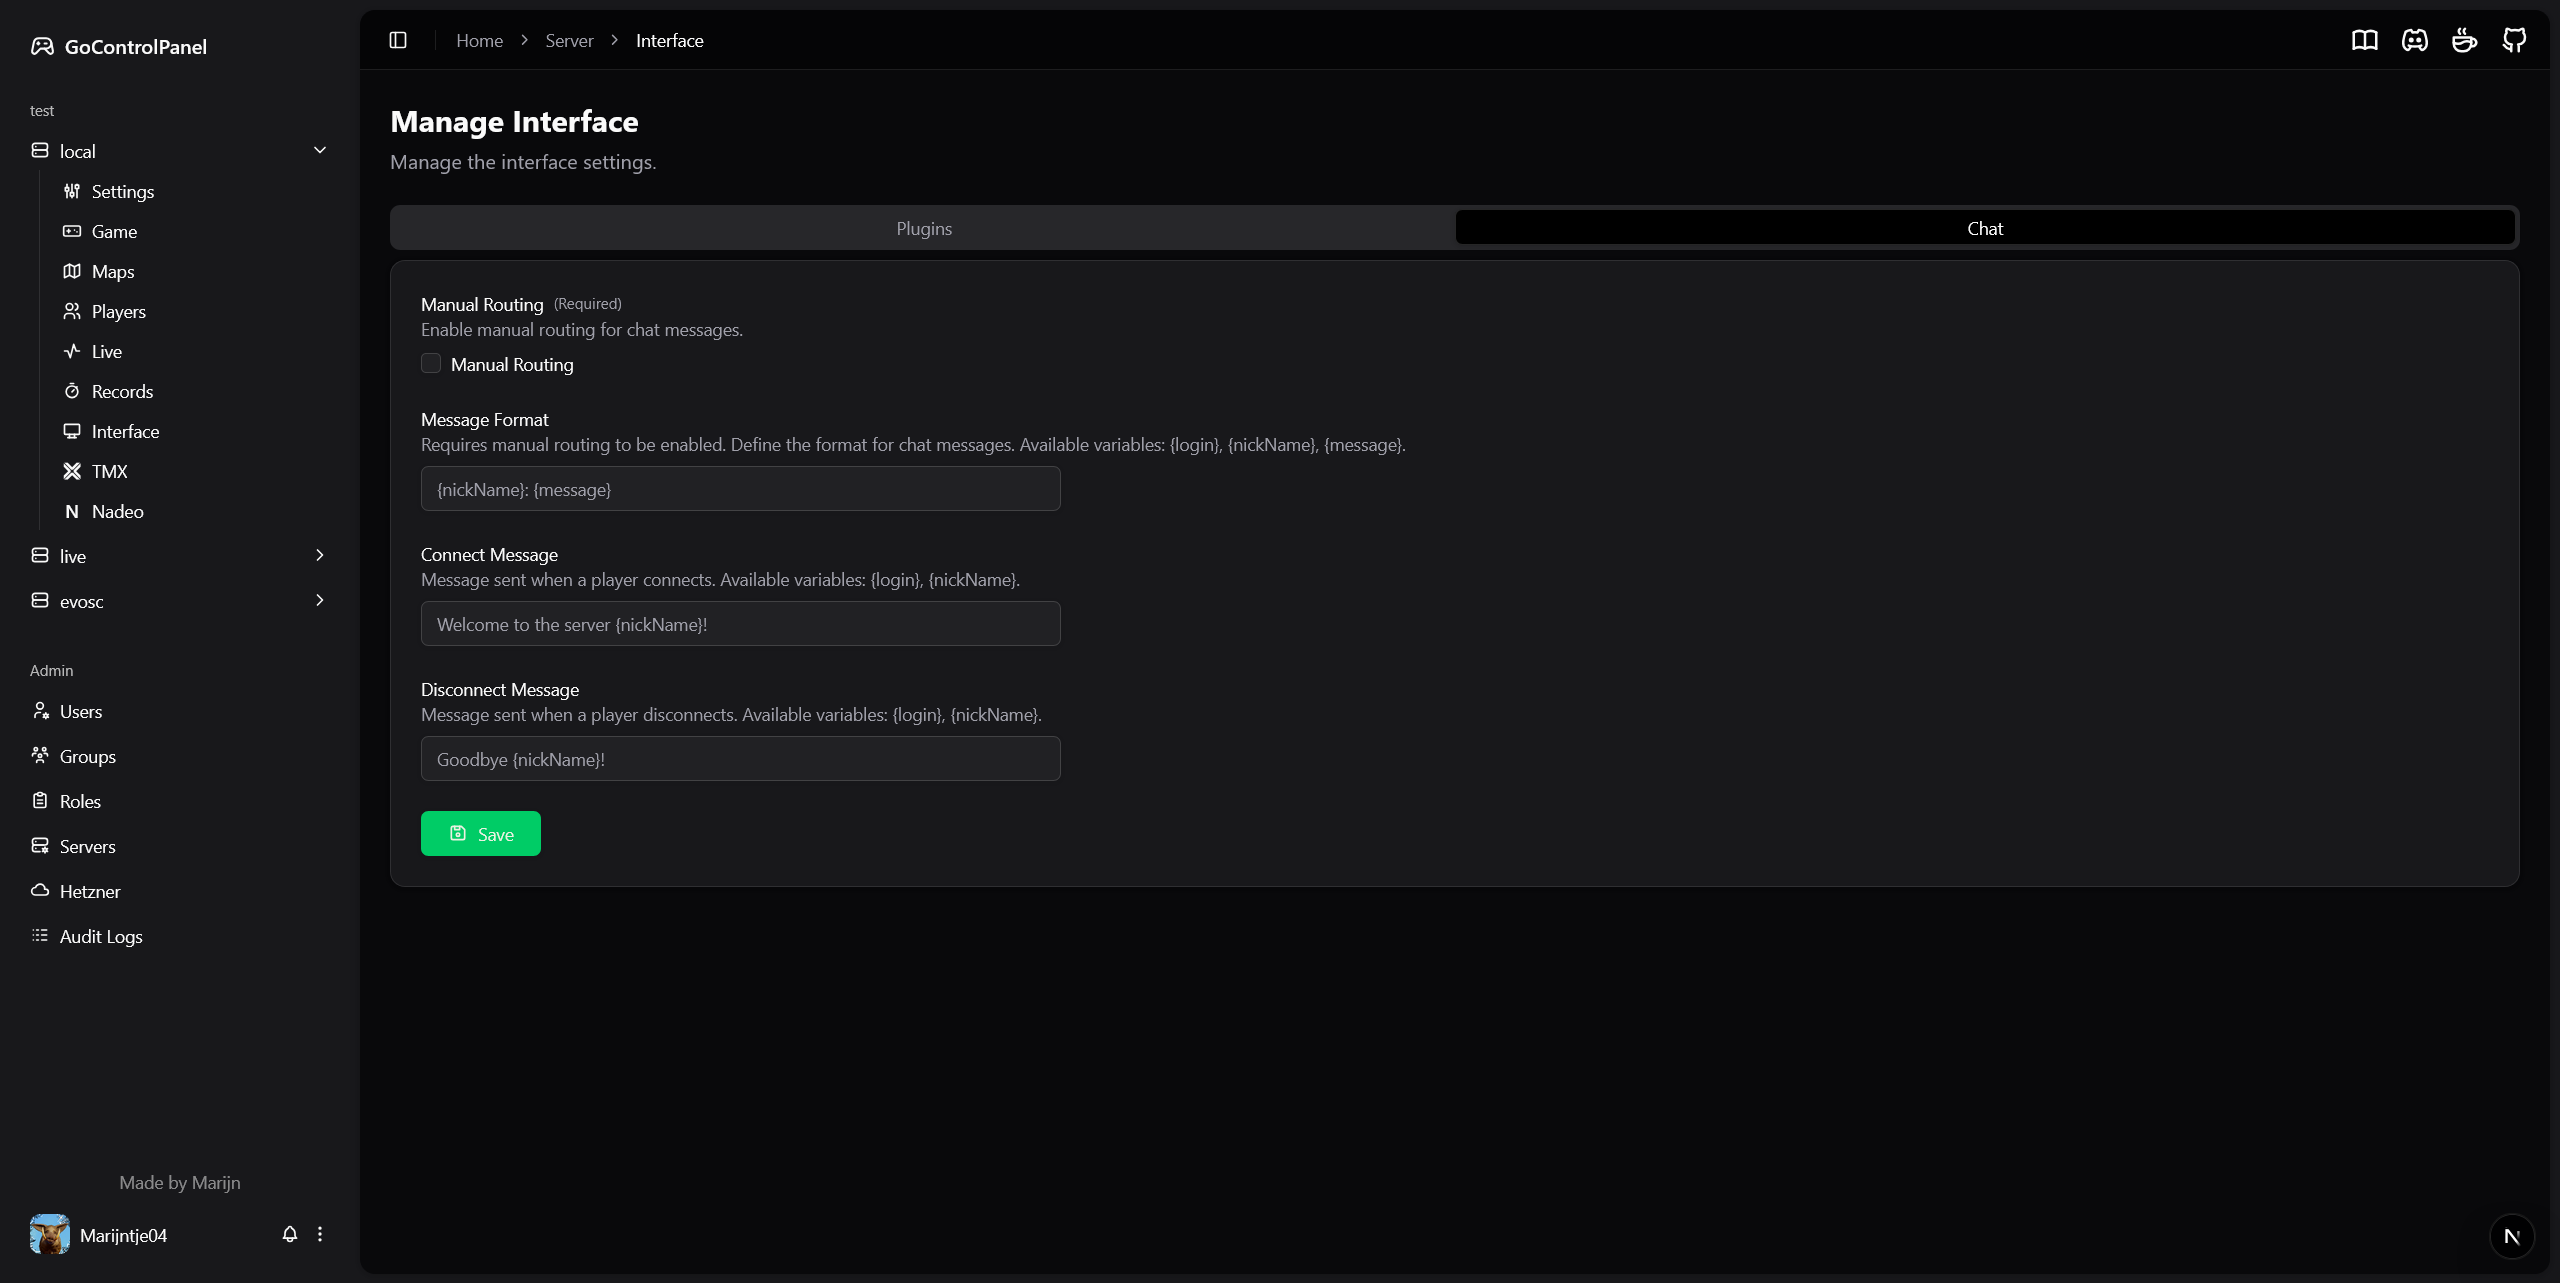
Task: Open the documentation book icon
Action: coord(2364,40)
